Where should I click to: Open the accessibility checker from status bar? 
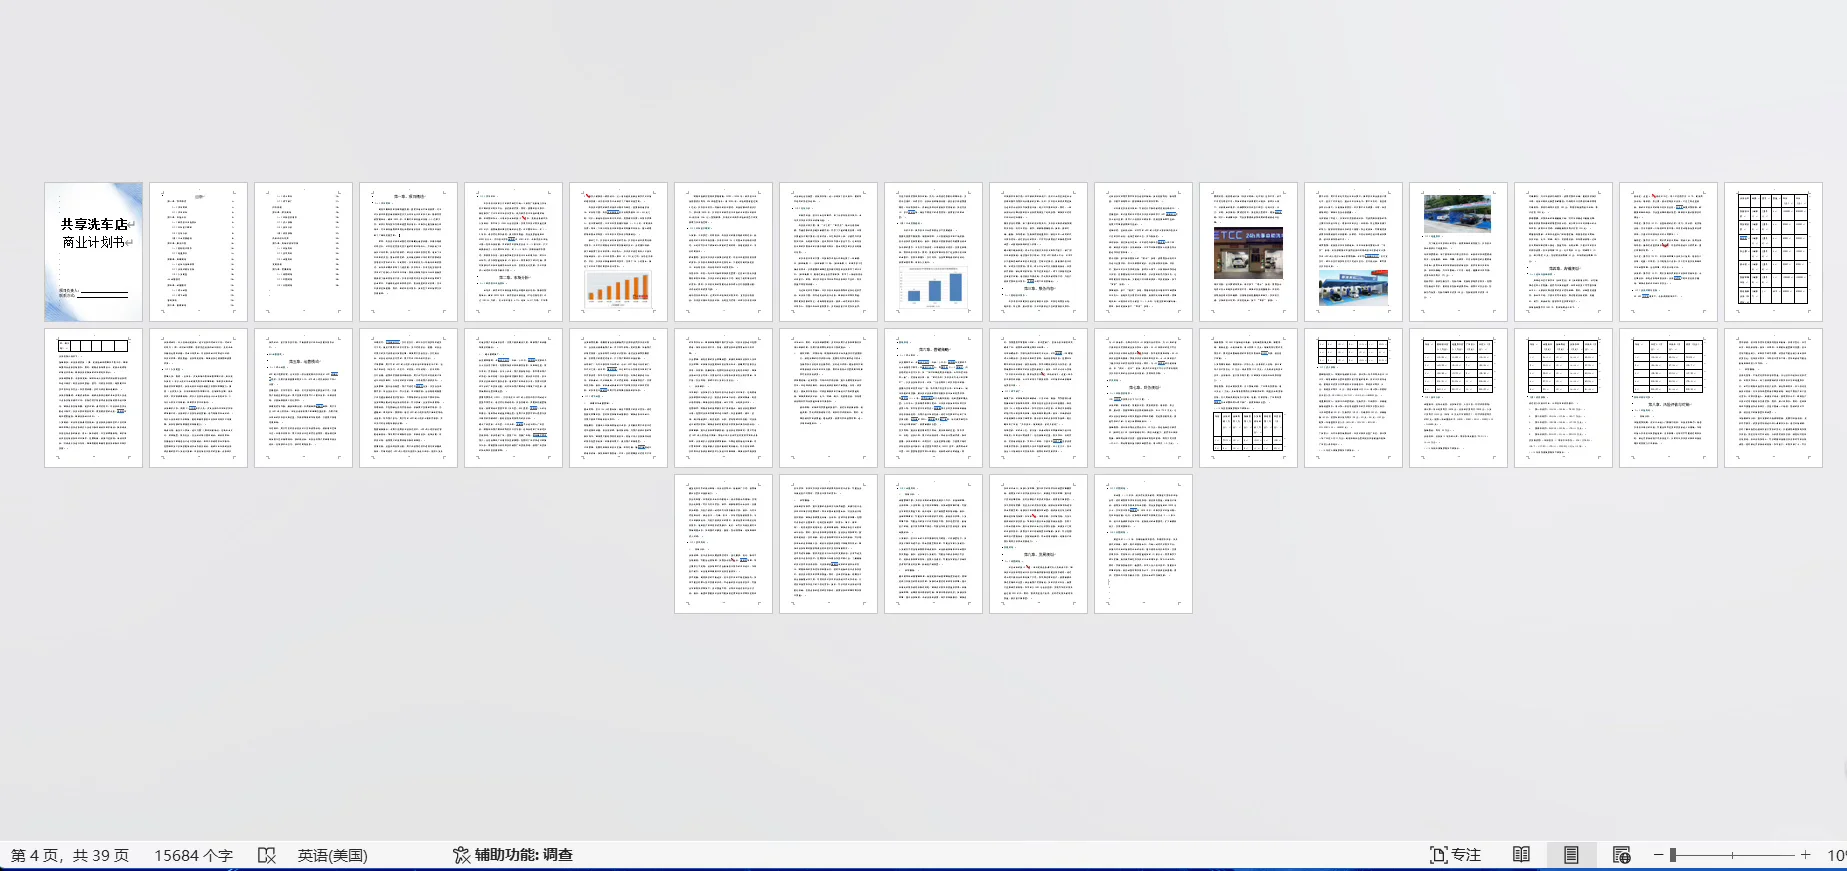click(513, 855)
